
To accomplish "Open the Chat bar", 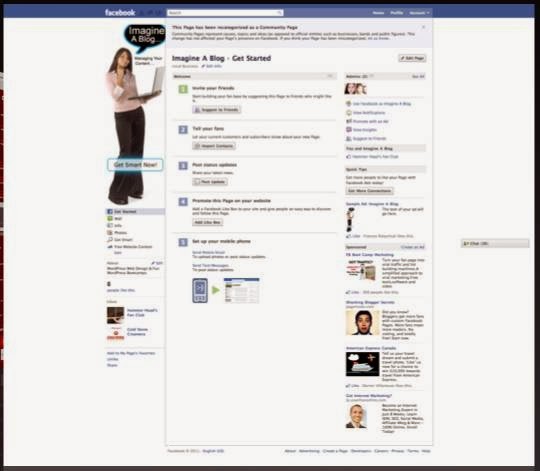I will (495, 243).
